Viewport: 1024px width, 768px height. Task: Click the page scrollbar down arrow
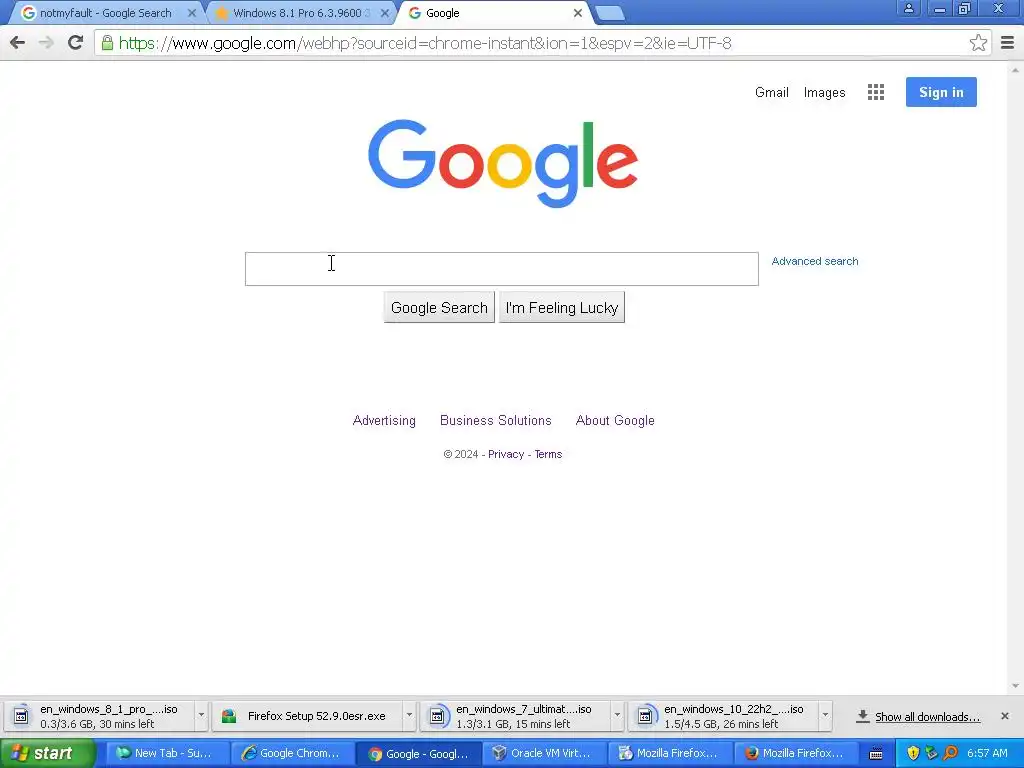pyautogui.click(x=1015, y=686)
